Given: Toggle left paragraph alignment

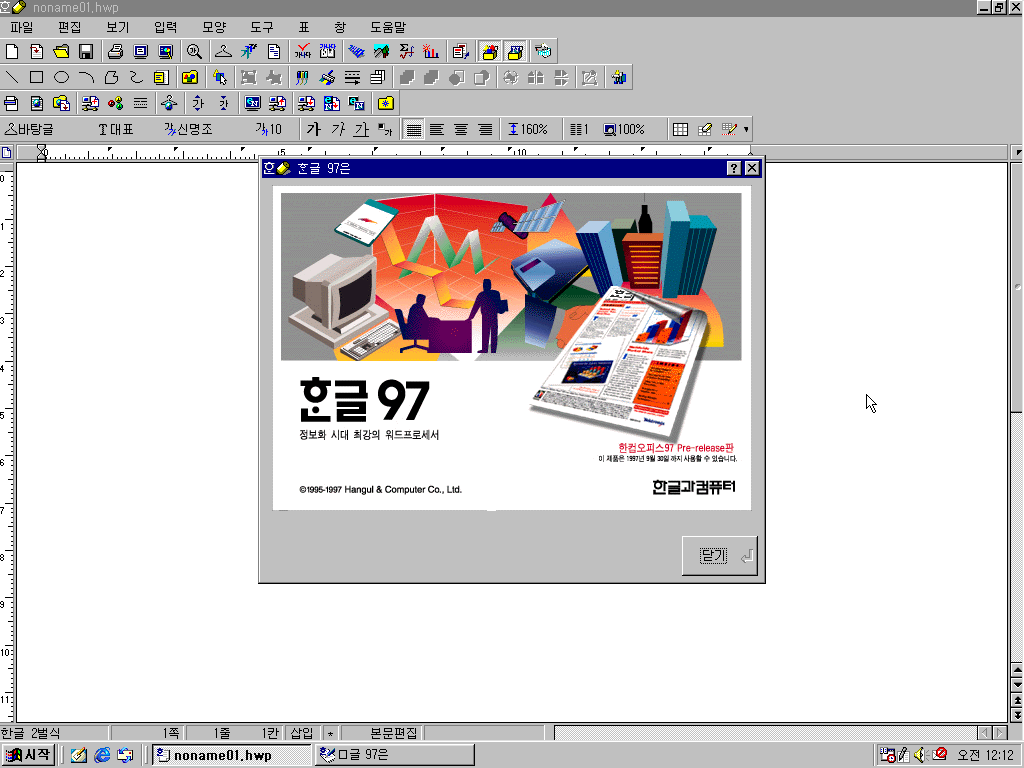Looking at the screenshot, I should point(437,129).
